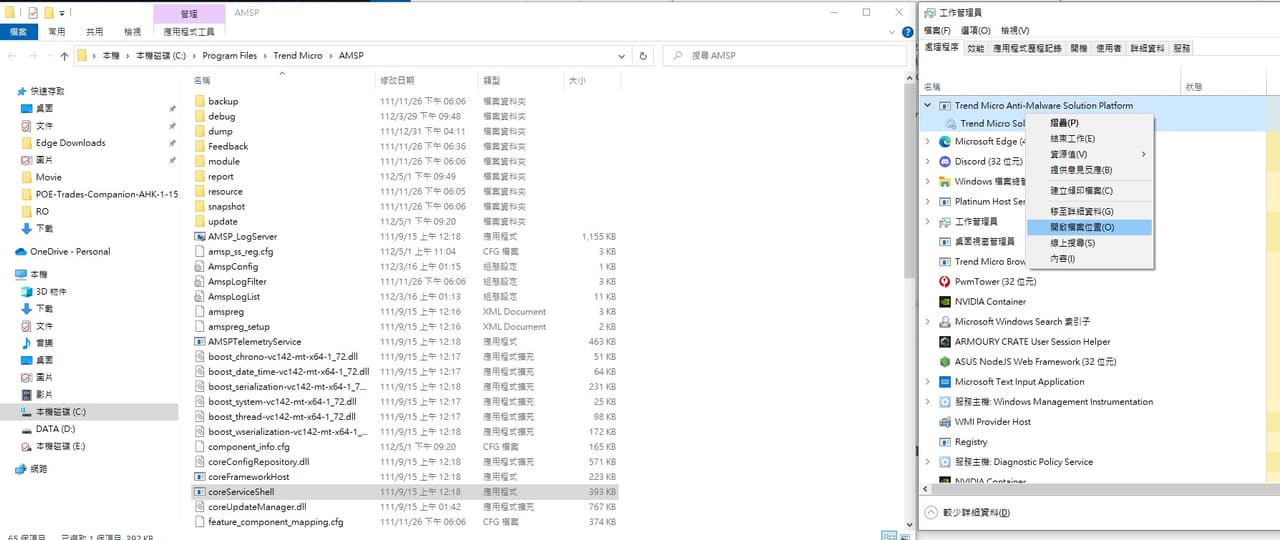The image size is (1280, 540).
Task: Choose 內容(I) in the context menu
Action: point(1090,259)
